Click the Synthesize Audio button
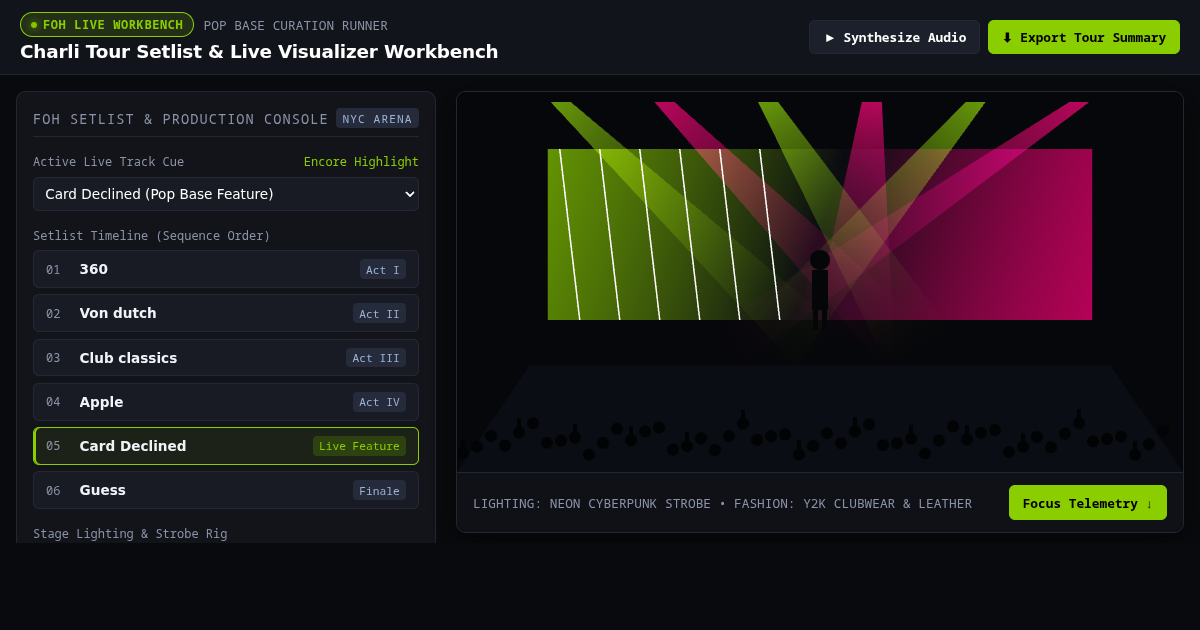 894,37
